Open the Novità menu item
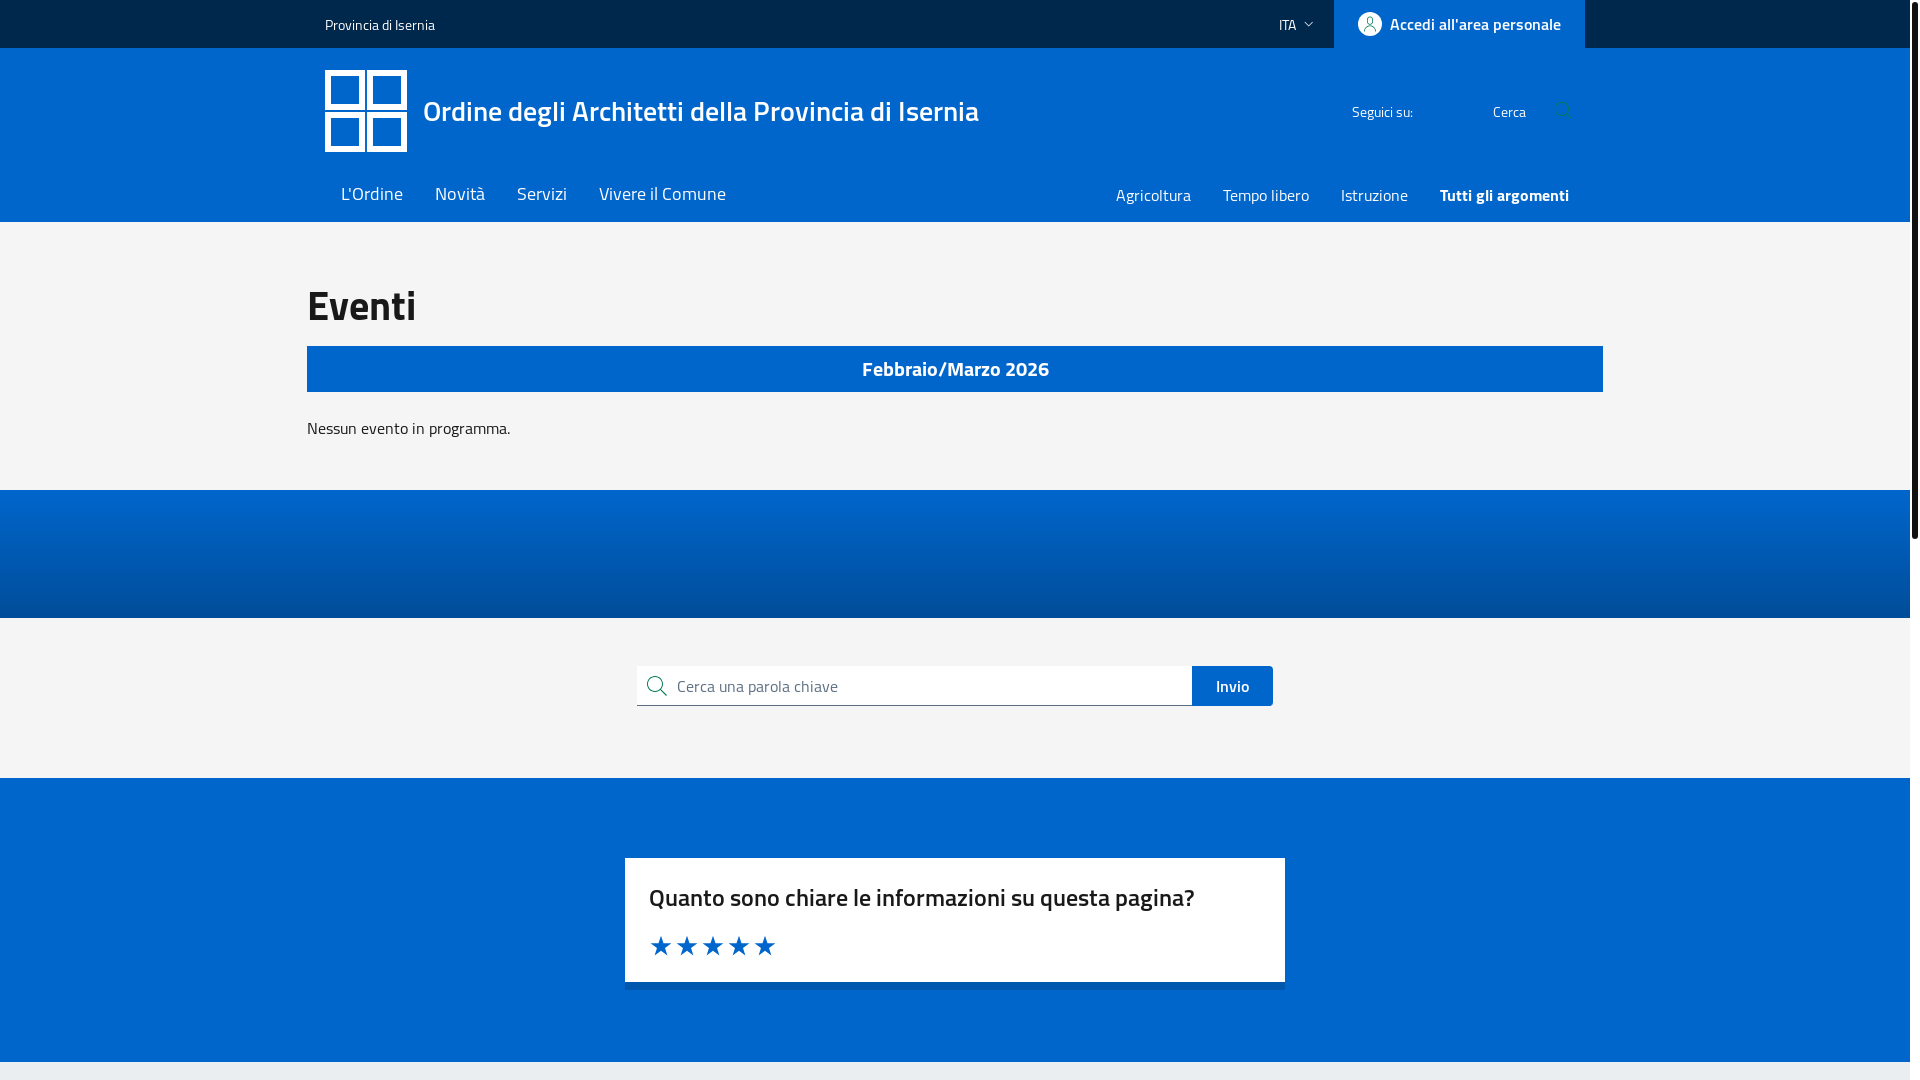The width and height of the screenshot is (1920, 1080). point(459,194)
